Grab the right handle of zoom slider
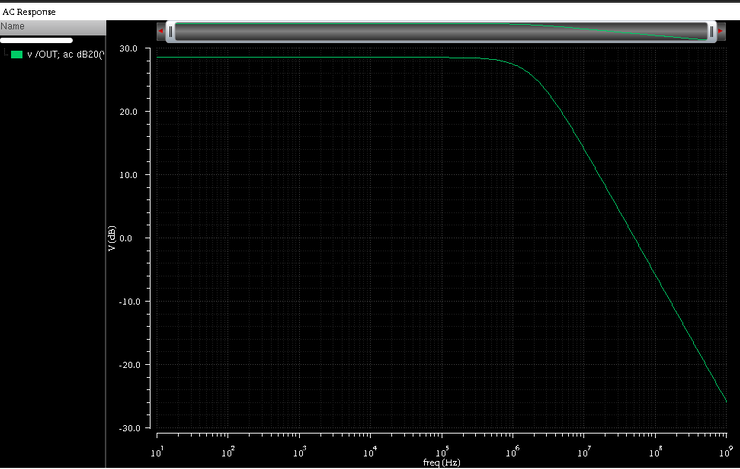This screenshot has height=469, width=740. (x=711, y=32)
